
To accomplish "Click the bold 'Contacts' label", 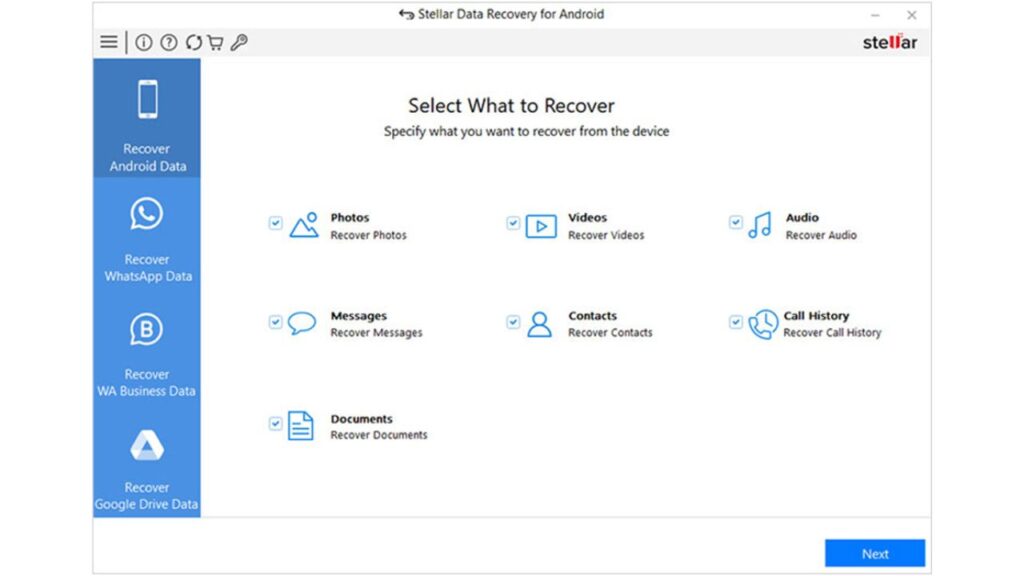I will point(592,315).
